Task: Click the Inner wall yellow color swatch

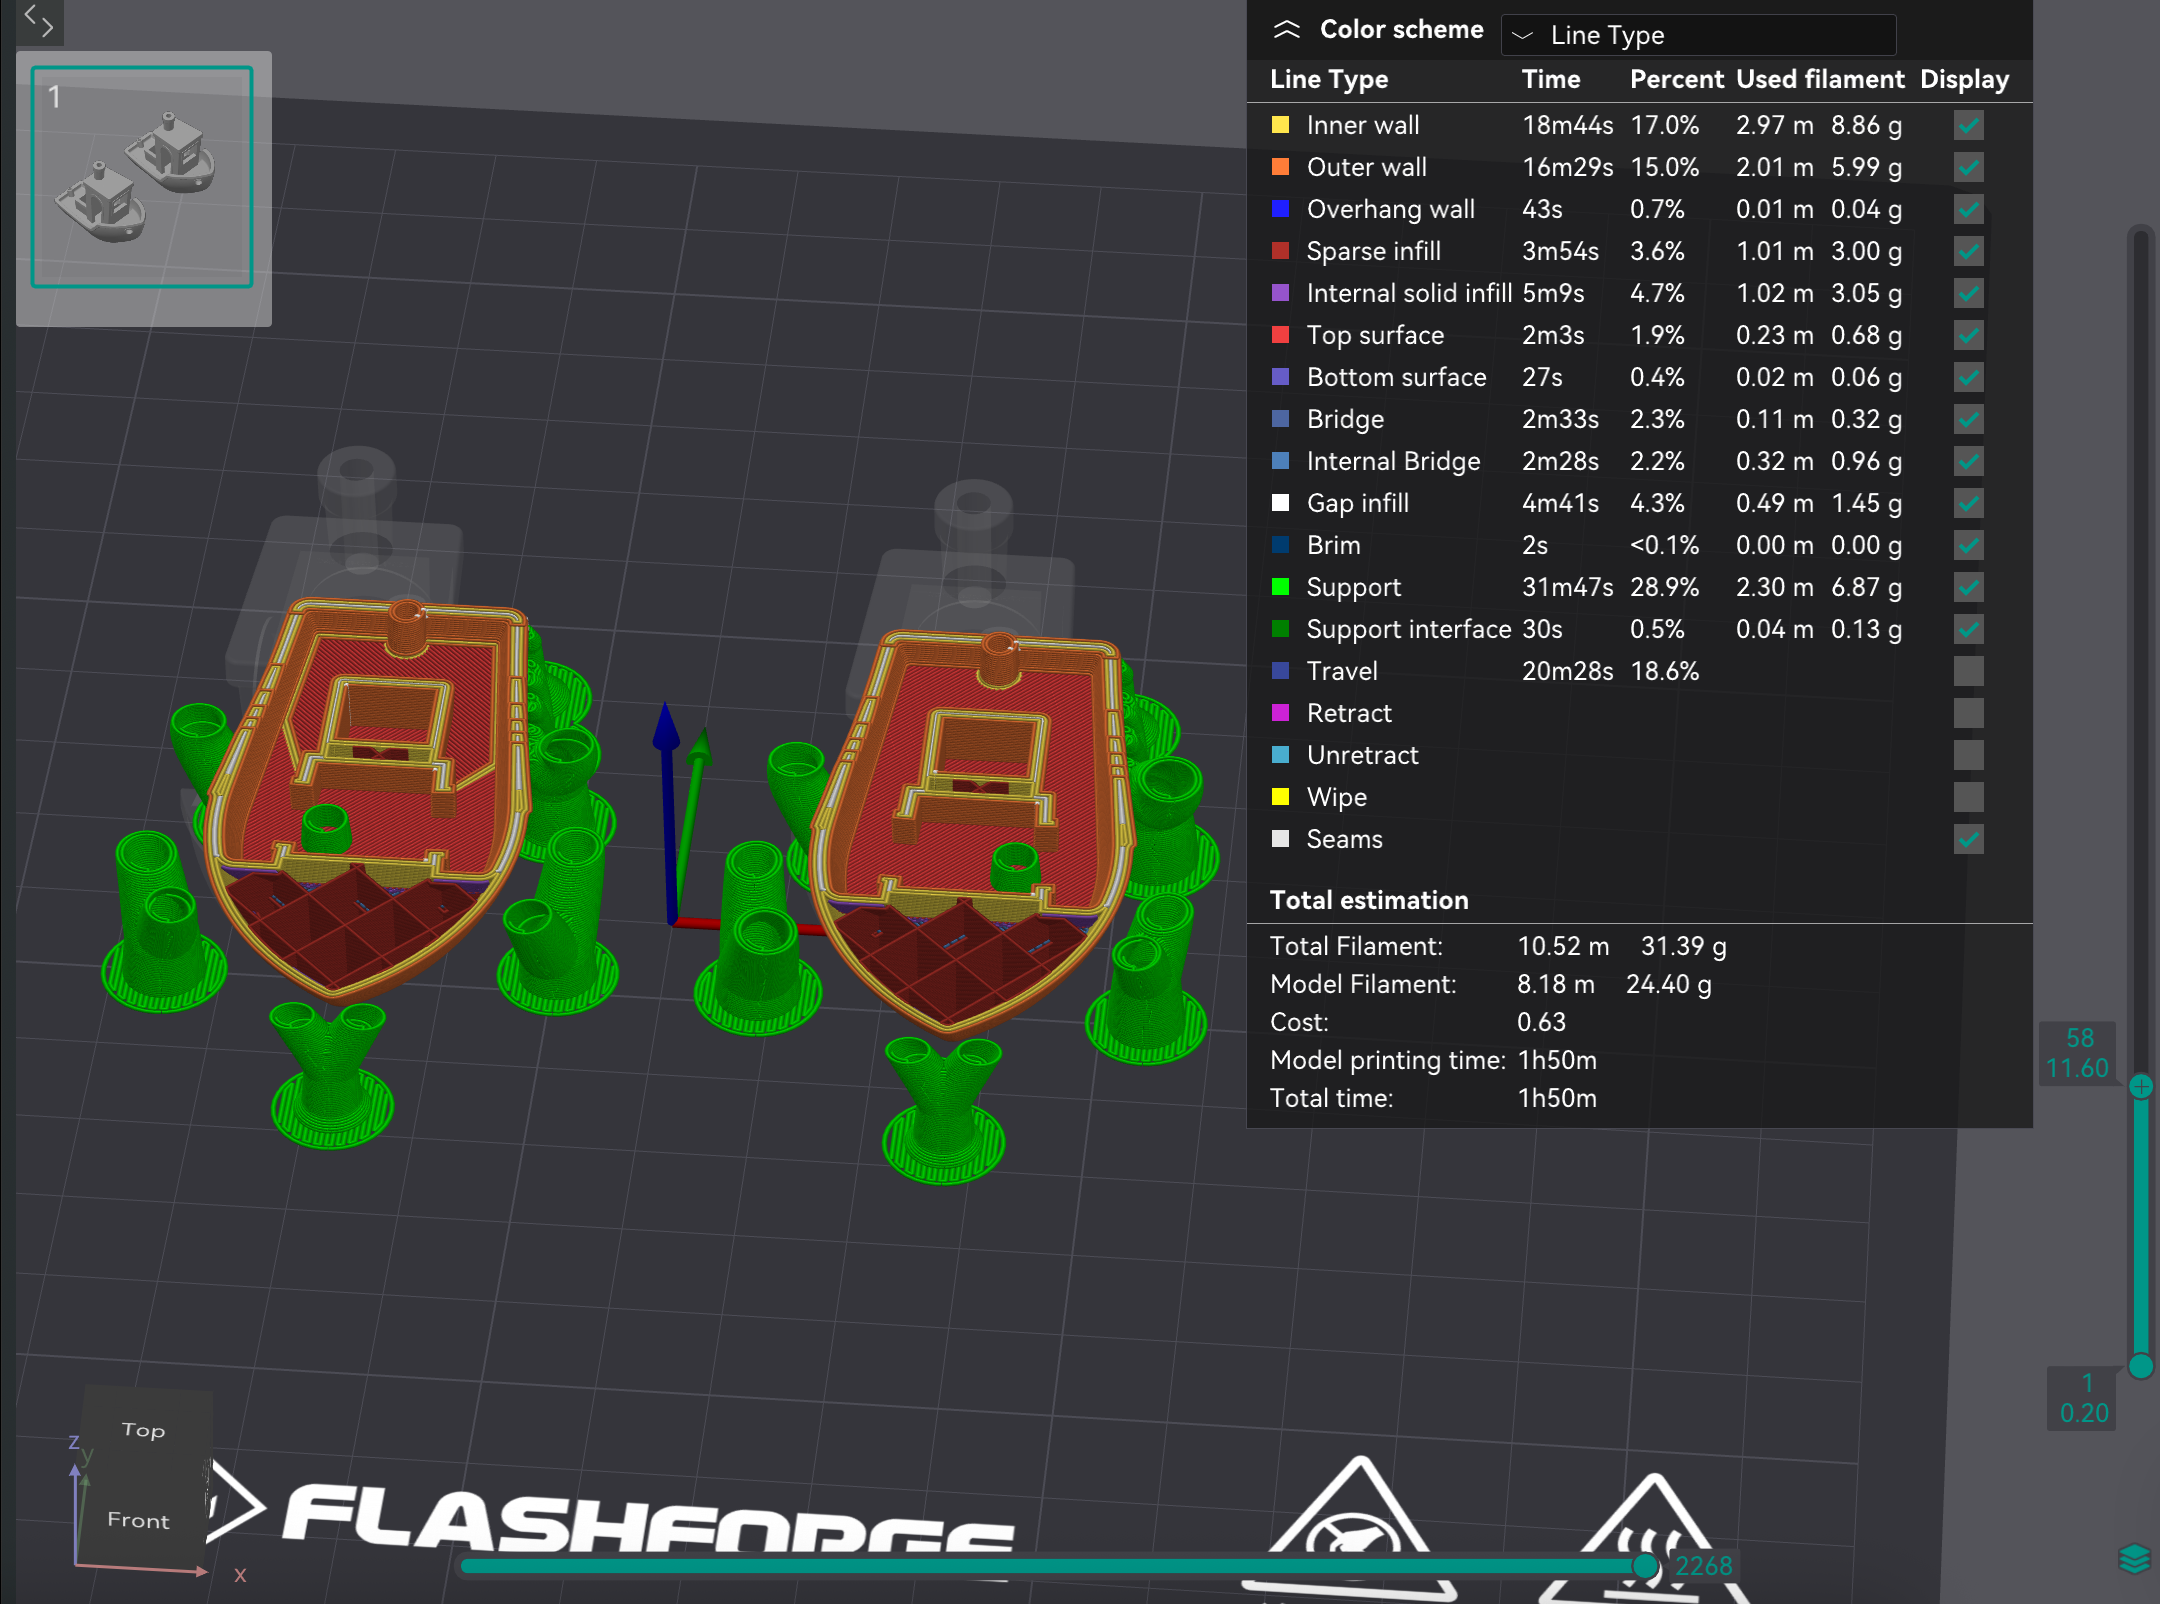Action: (1280, 125)
